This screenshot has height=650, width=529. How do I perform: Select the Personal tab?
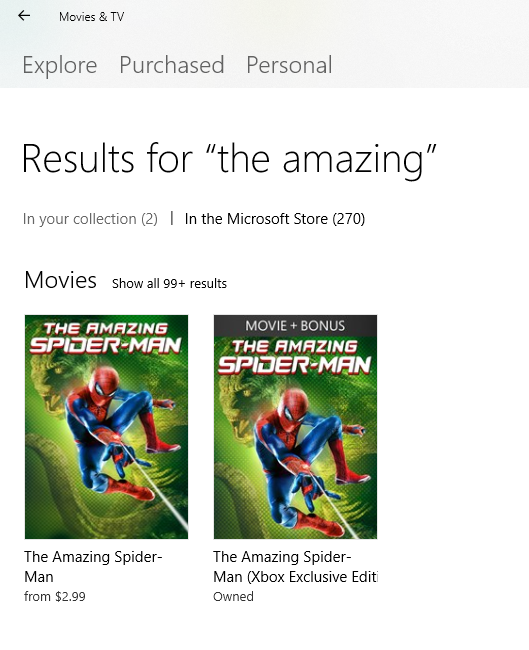[x=289, y=65]
